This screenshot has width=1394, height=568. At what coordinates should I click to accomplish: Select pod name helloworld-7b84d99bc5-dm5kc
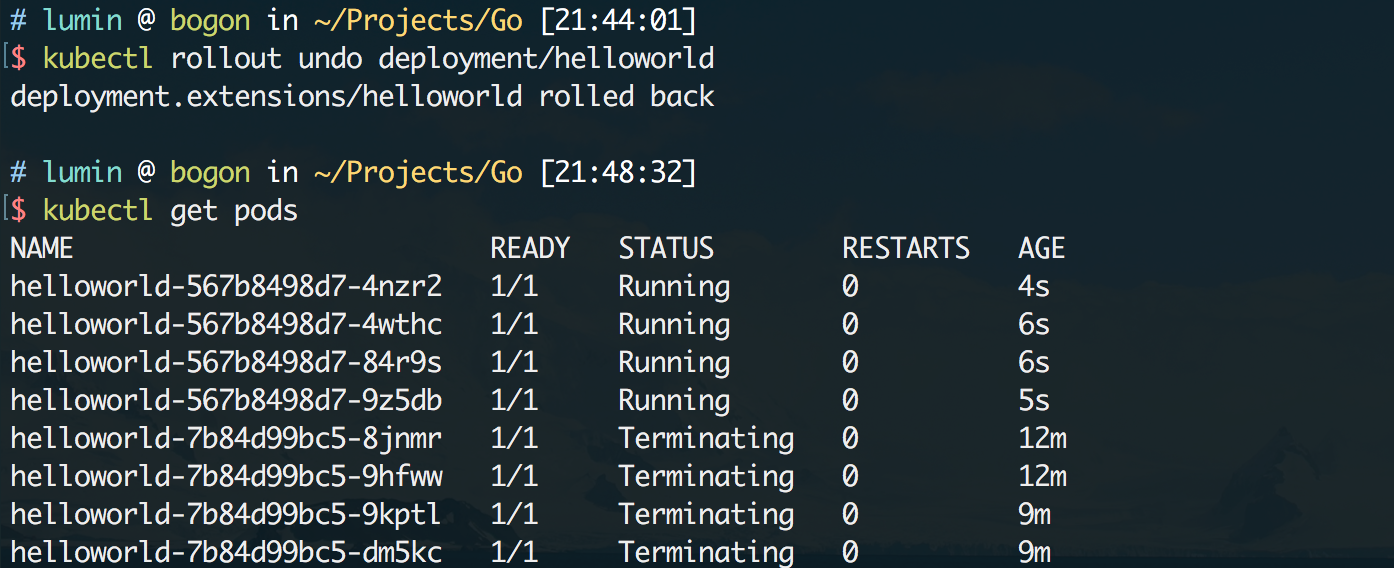pyautogui.click(x=226, y=552)
